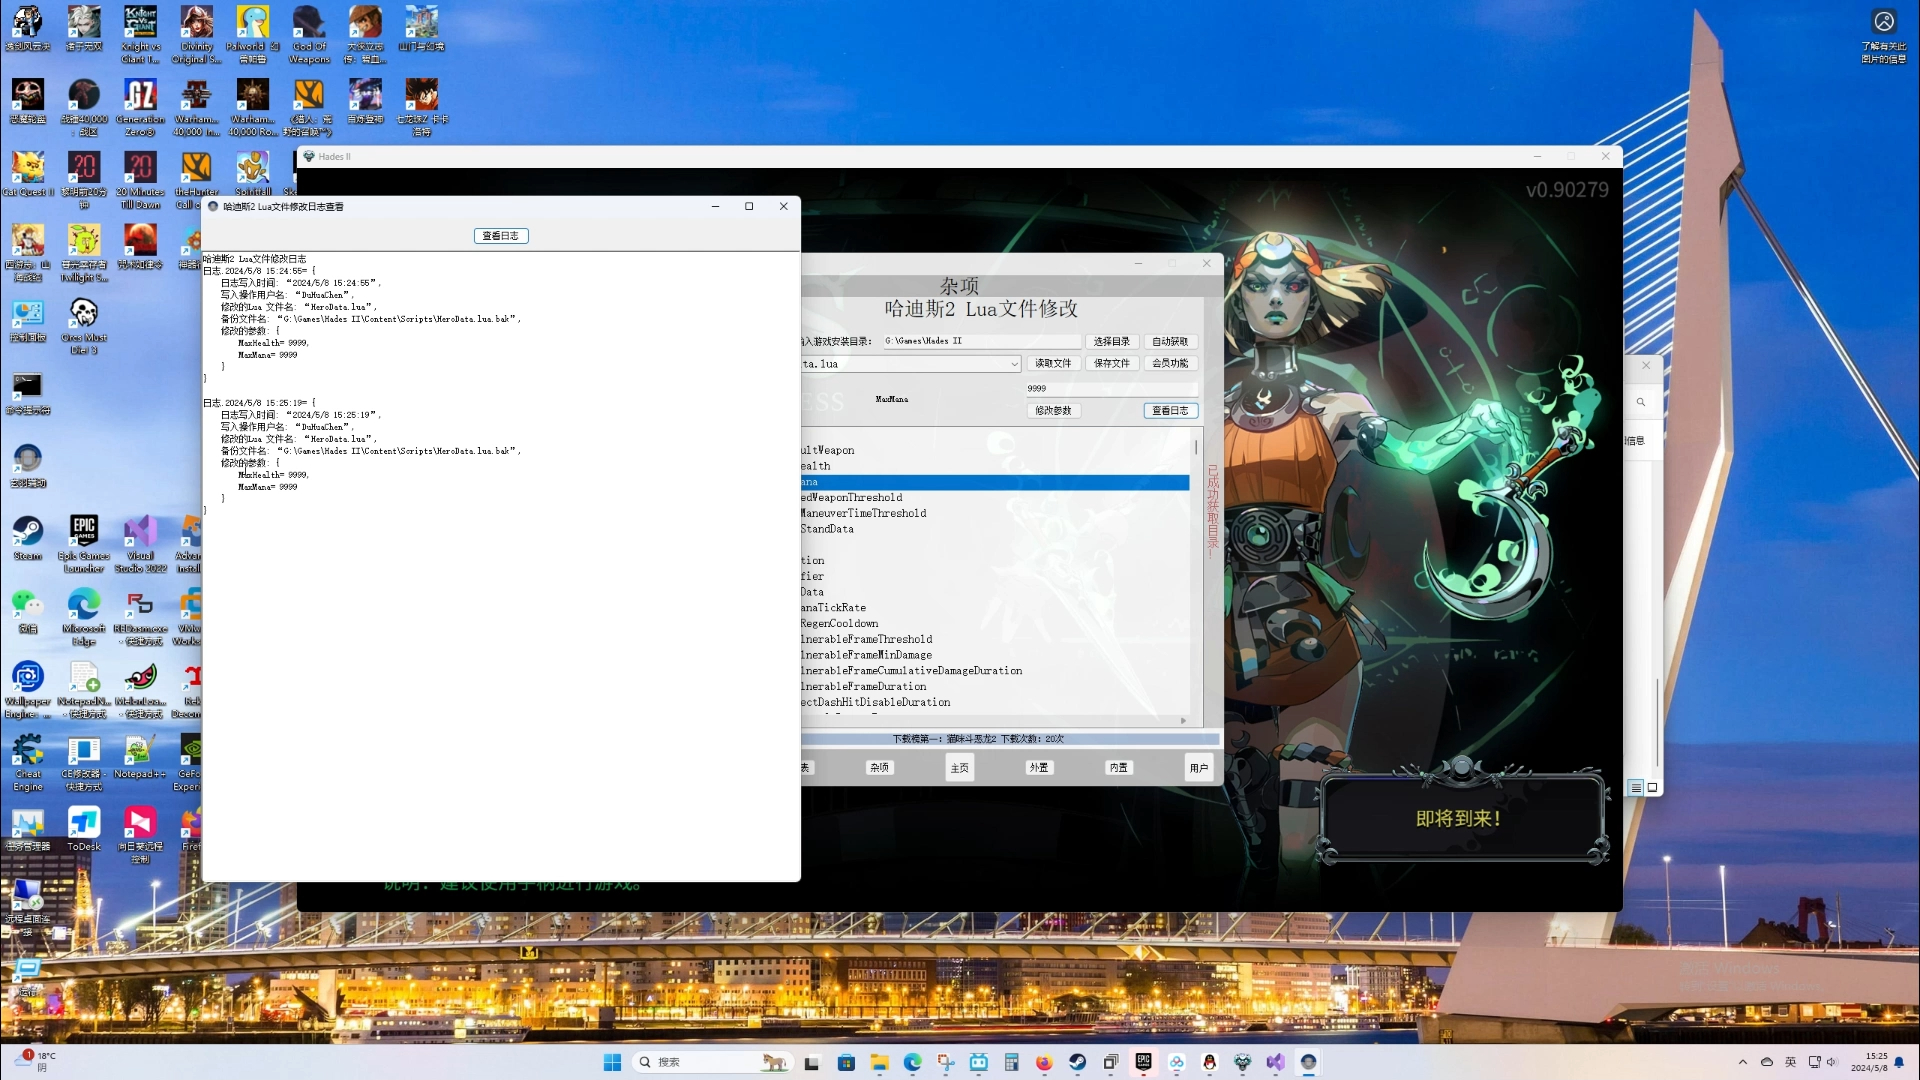Screen dimensions: 1920x1080
Task: Click the 了解有关此图片的信息 desktop icon
Action: 1884,36
